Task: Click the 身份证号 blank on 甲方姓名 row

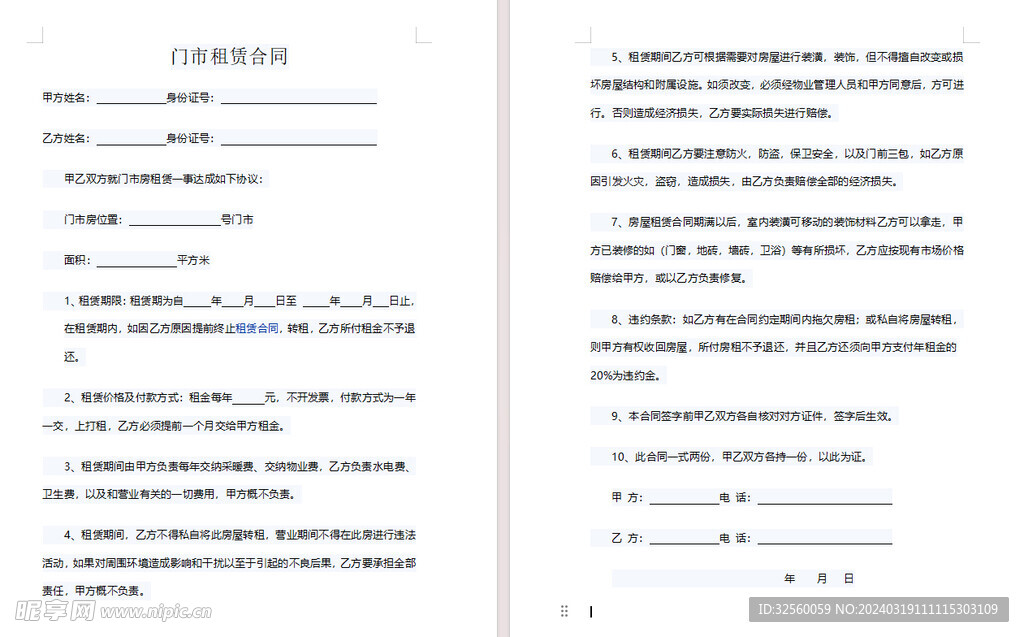Action: pyautogui.click(x=298, y=98)
